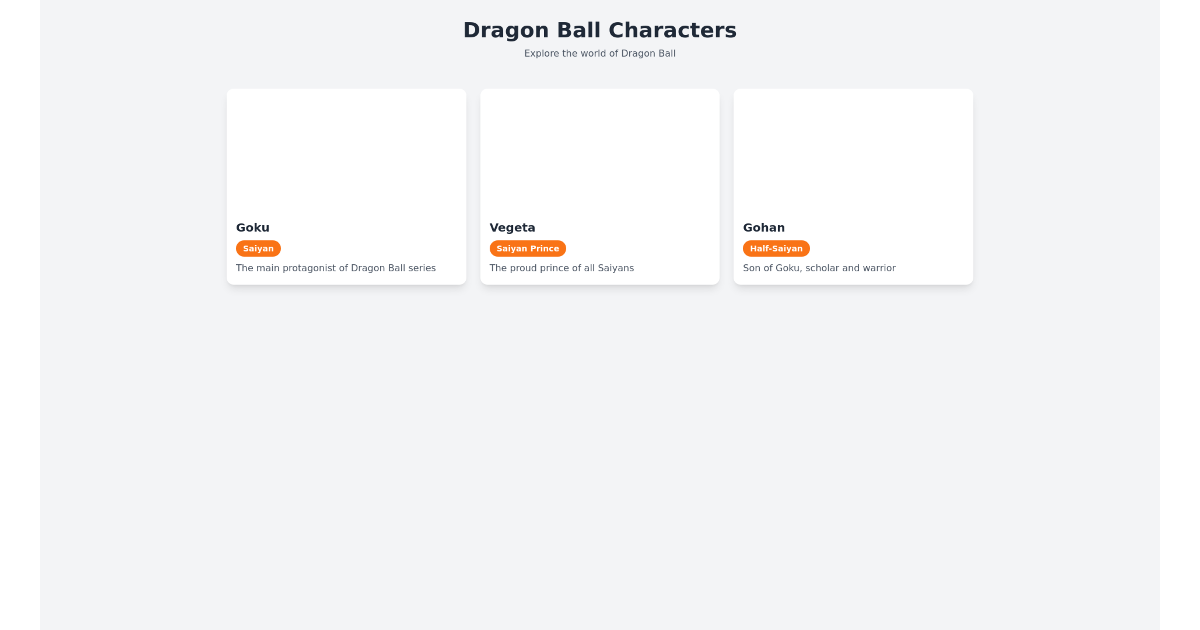1200x630 pixels.
Task: Select the Vegeta character card
Action: click(599, 186)
